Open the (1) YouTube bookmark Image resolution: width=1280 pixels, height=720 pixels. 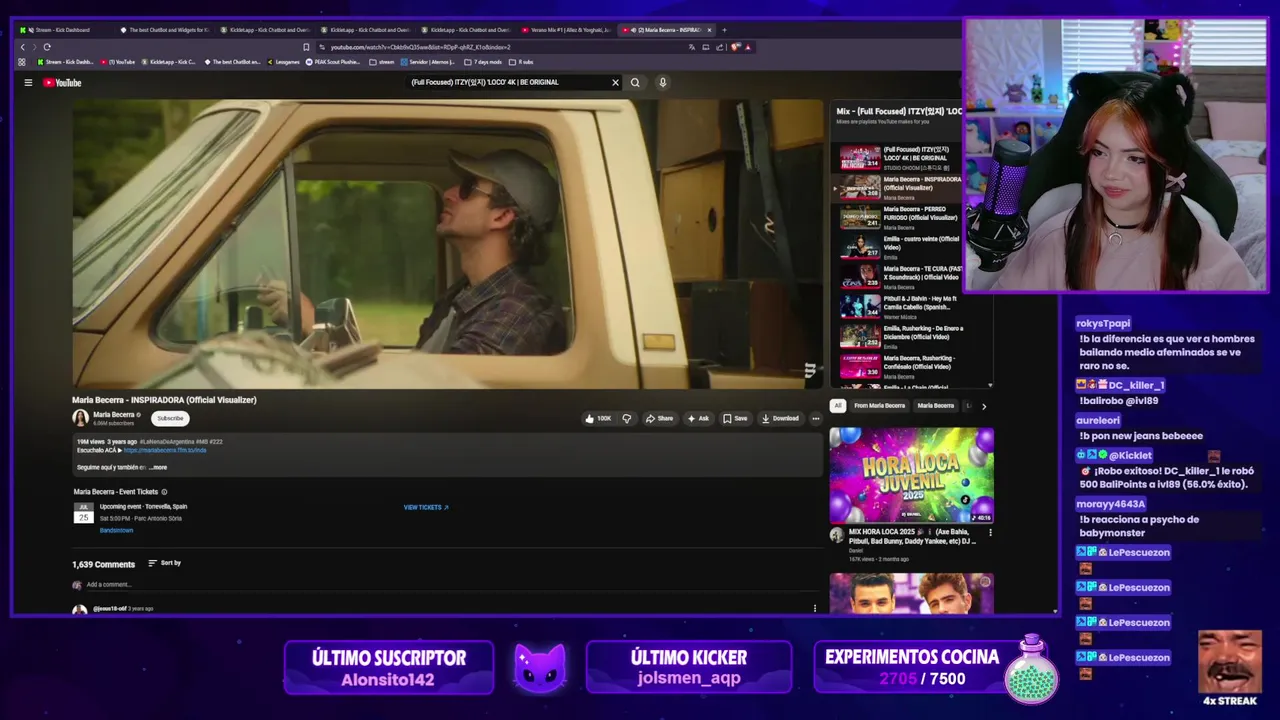click(119, 62)
